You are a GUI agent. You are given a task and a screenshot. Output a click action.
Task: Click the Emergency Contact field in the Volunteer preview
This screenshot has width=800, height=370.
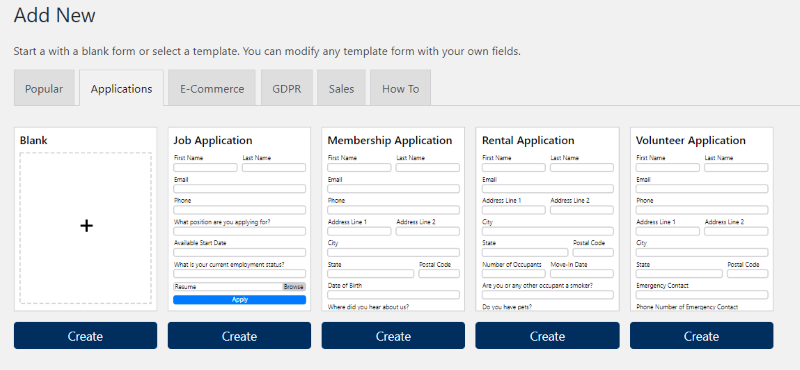point(702,295)
